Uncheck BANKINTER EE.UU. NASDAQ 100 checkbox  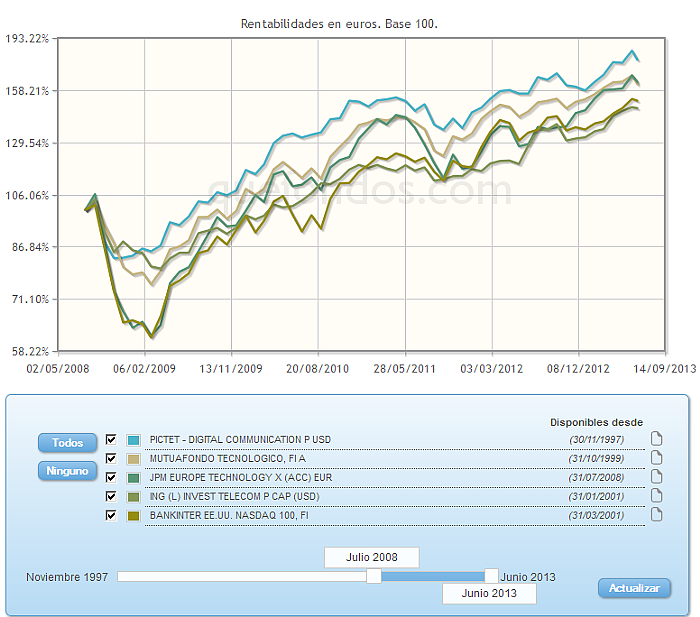pyautogui.click(x=111, y=516)
